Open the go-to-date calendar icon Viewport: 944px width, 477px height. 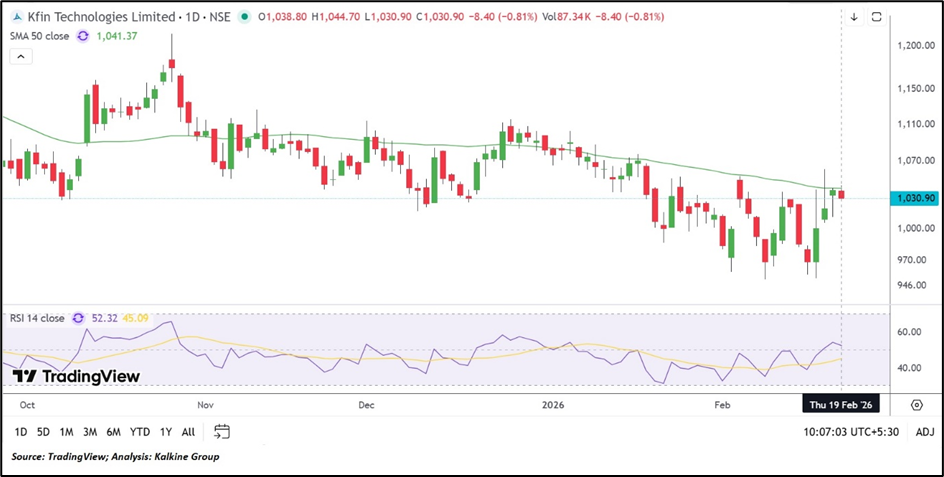[x=222, y=432]
